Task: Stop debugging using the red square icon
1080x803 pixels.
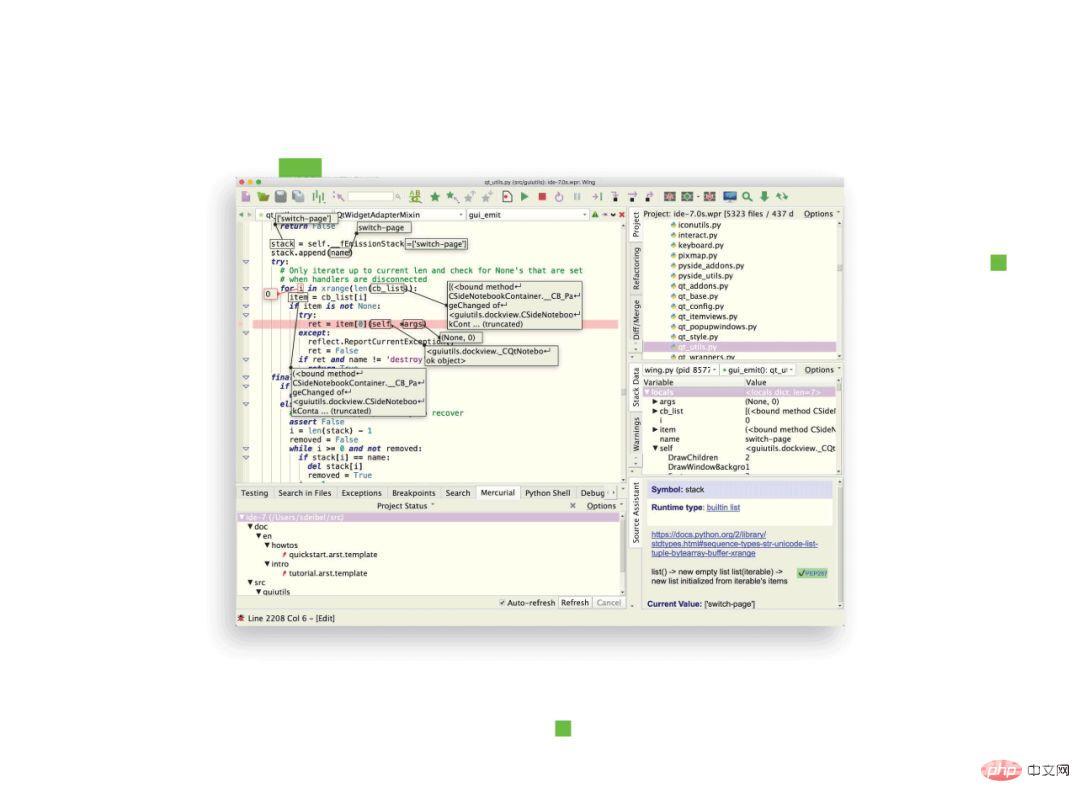Action: (543, 196)
